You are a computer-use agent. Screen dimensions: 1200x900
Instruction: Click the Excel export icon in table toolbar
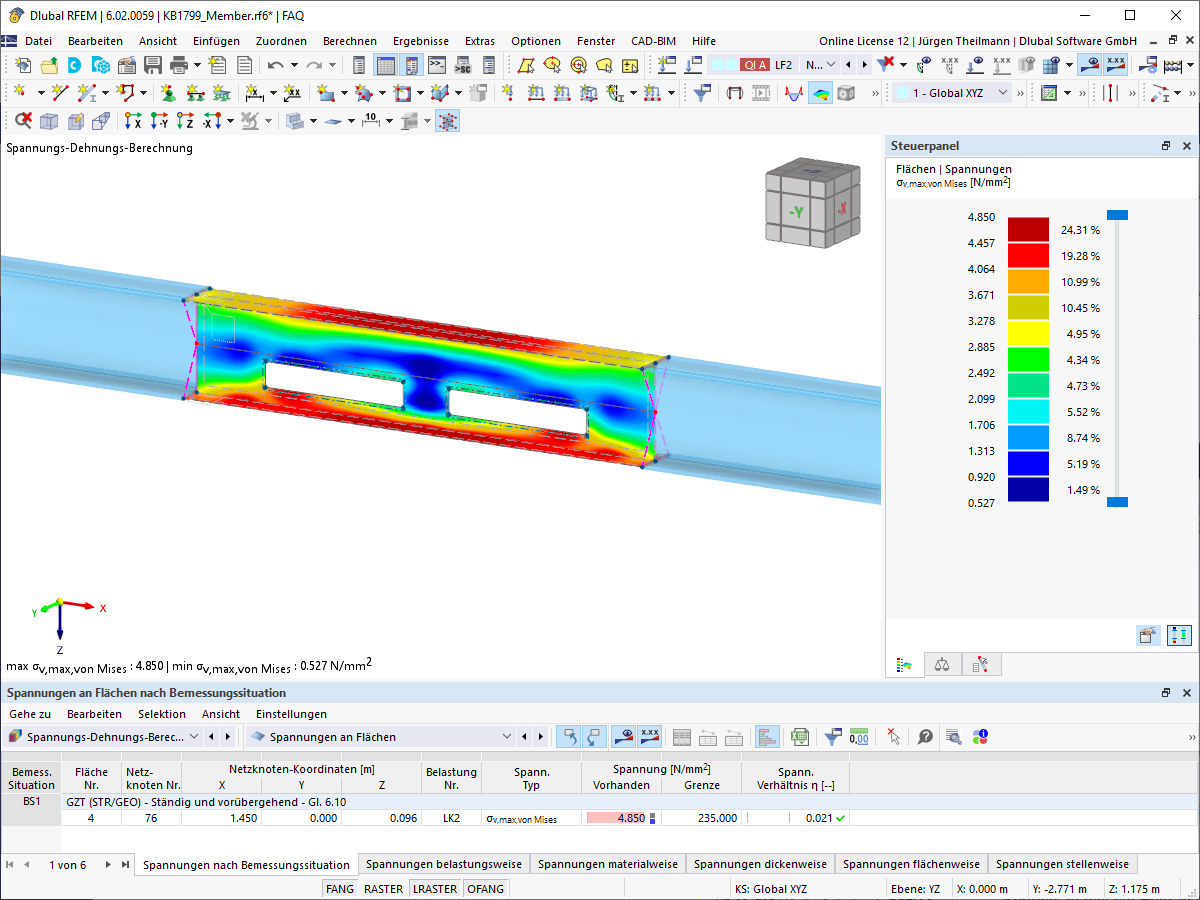coord(800,737)
